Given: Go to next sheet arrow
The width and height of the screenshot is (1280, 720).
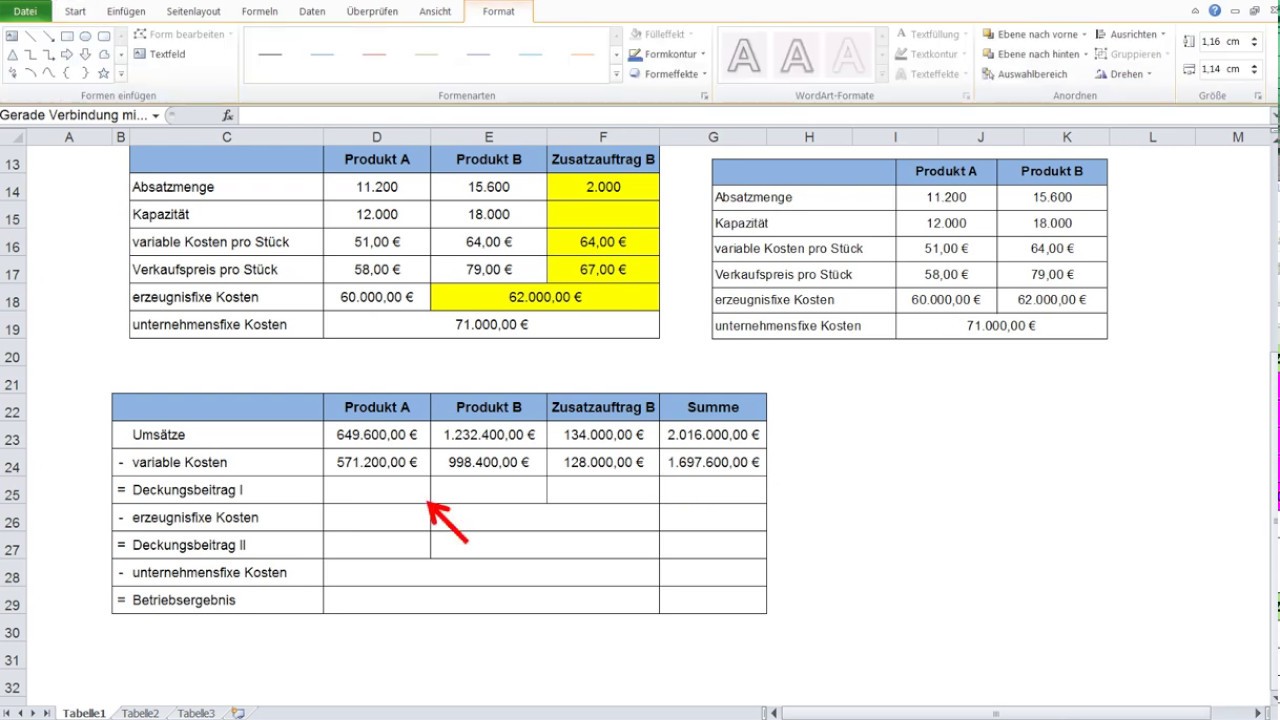Looking at the screenshot, I should tap(33, 713).
